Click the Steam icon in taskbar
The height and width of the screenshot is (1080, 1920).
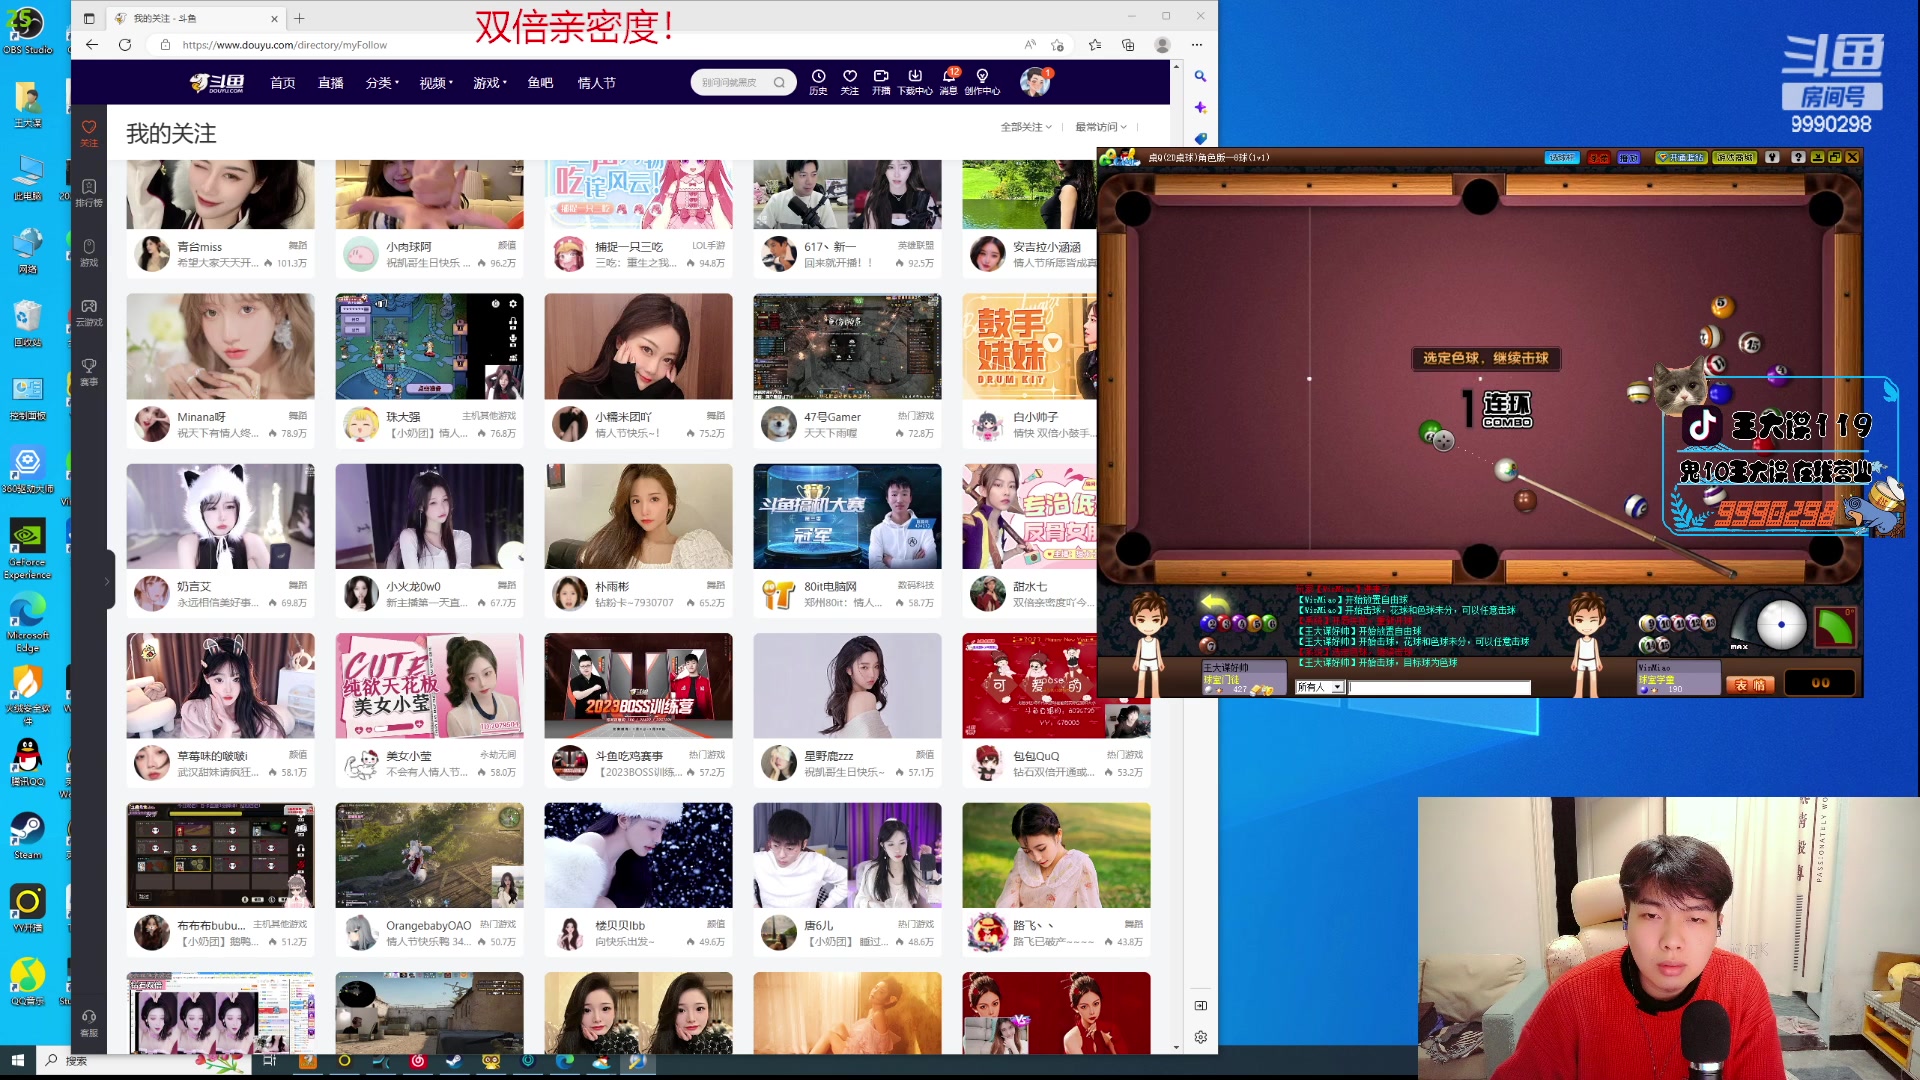coord(454,1061)
